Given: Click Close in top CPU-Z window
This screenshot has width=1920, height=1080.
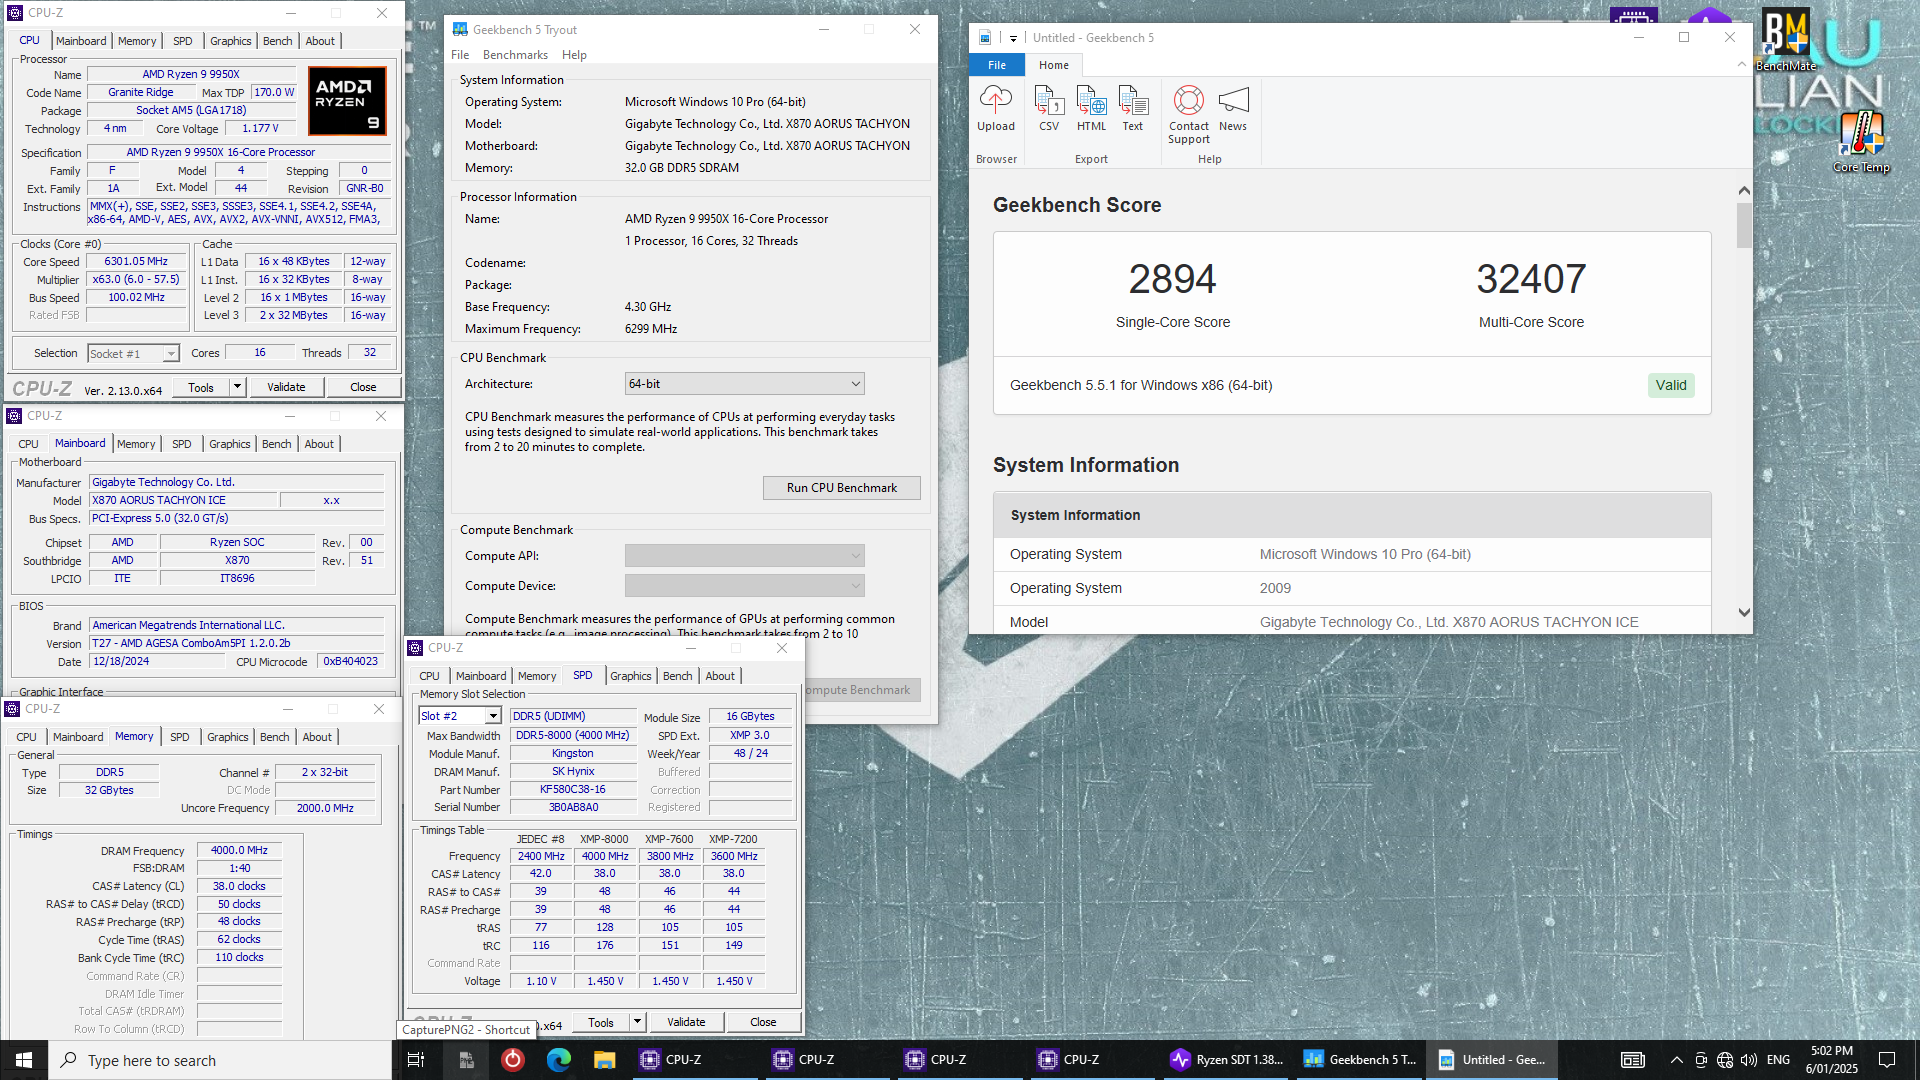Looking at the screenshot, I should tap(363, 387).
